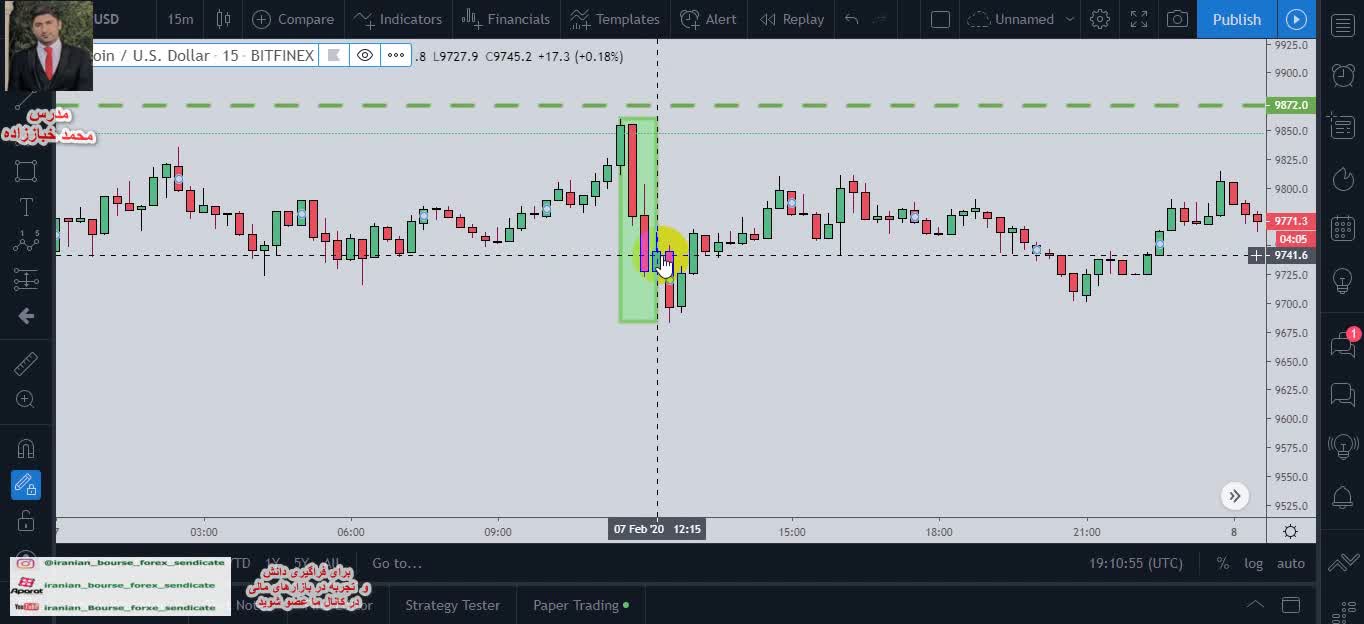
Task: Toggle auto scale on price axis
Action: click(x=1291, y=563)
